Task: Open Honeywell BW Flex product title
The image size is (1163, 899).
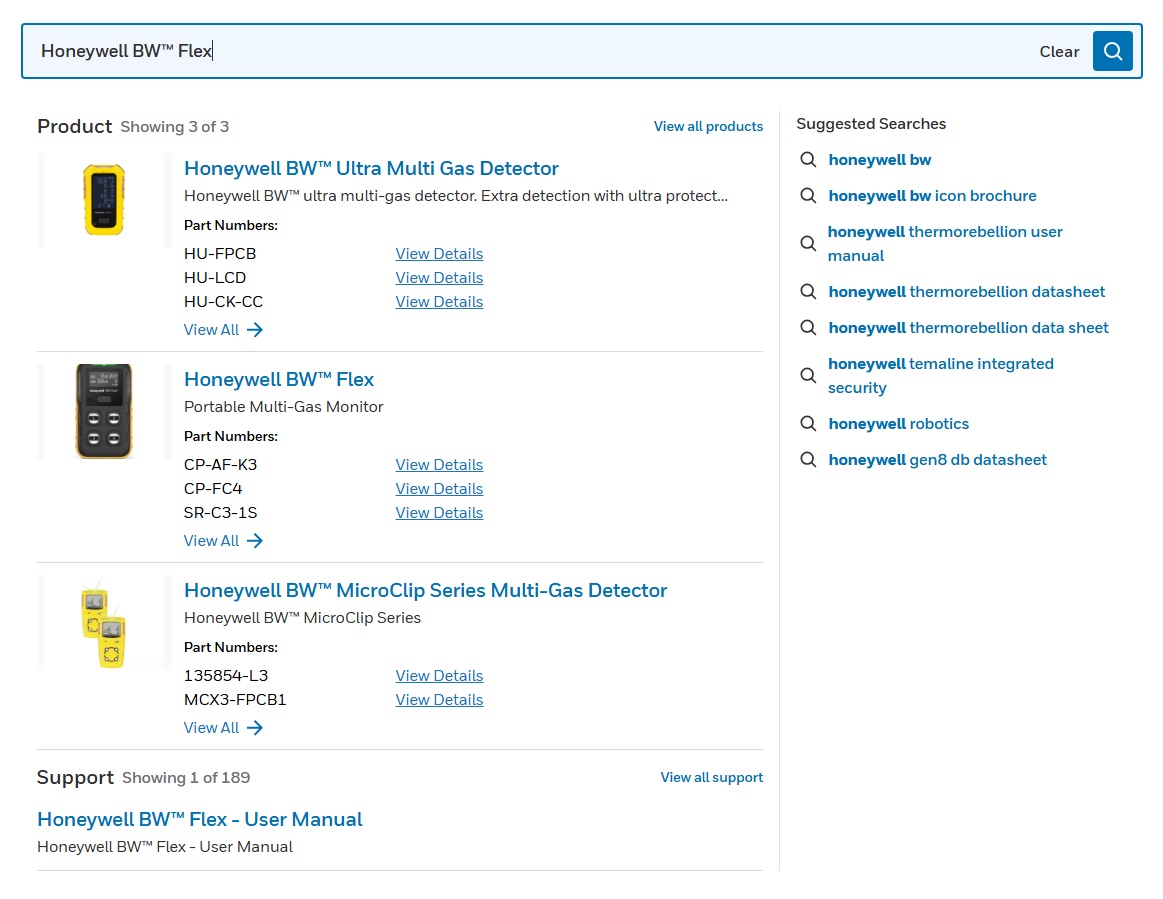Action: [x=279, y=380]
